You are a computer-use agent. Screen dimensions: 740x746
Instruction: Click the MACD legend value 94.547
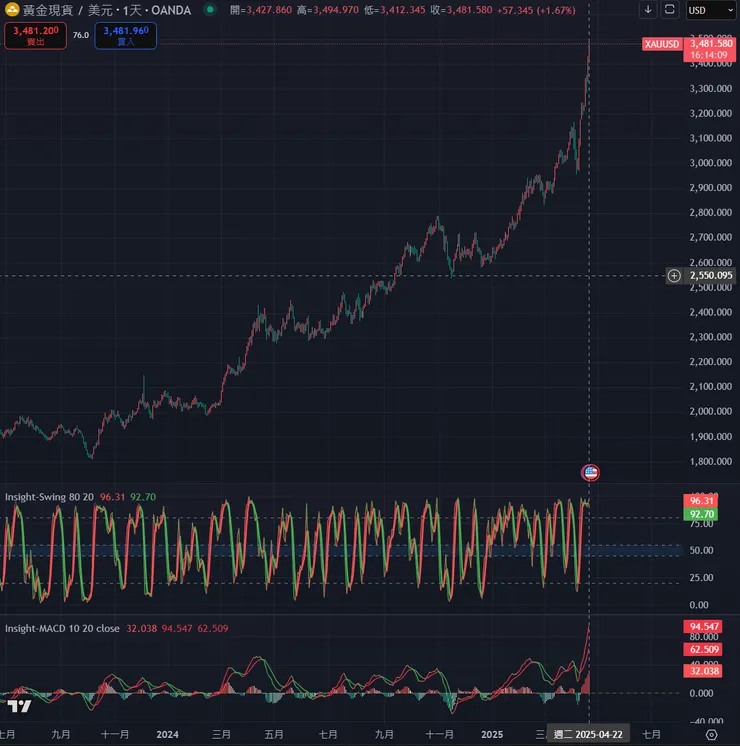click(x=177, y=628)
